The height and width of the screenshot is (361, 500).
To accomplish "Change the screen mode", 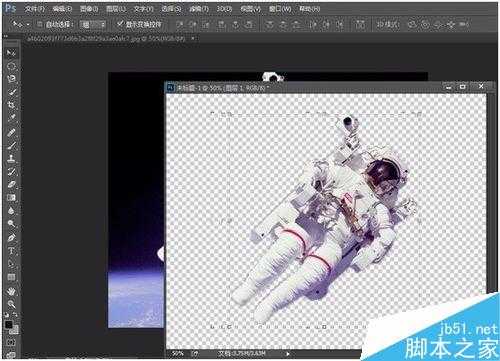I will coord(11,355).
